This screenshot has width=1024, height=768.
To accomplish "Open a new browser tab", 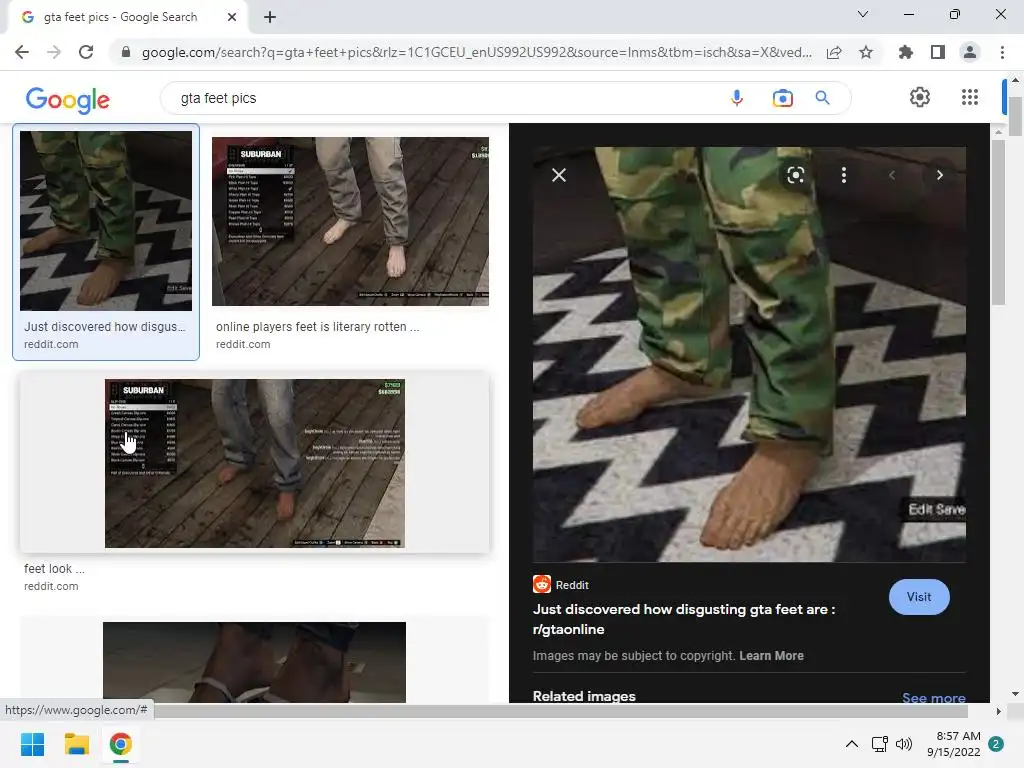I will pyautogui.click(x=270, y=17).
